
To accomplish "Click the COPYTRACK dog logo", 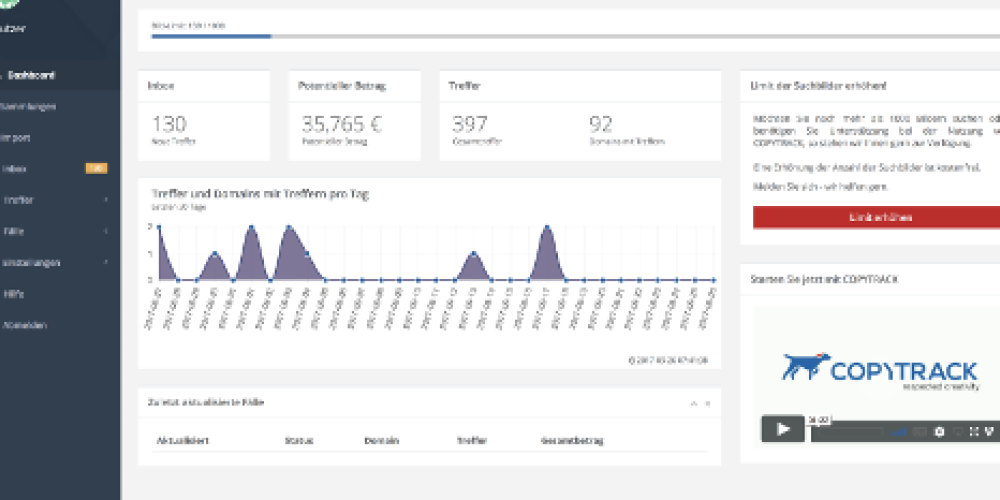I will 804,367.
